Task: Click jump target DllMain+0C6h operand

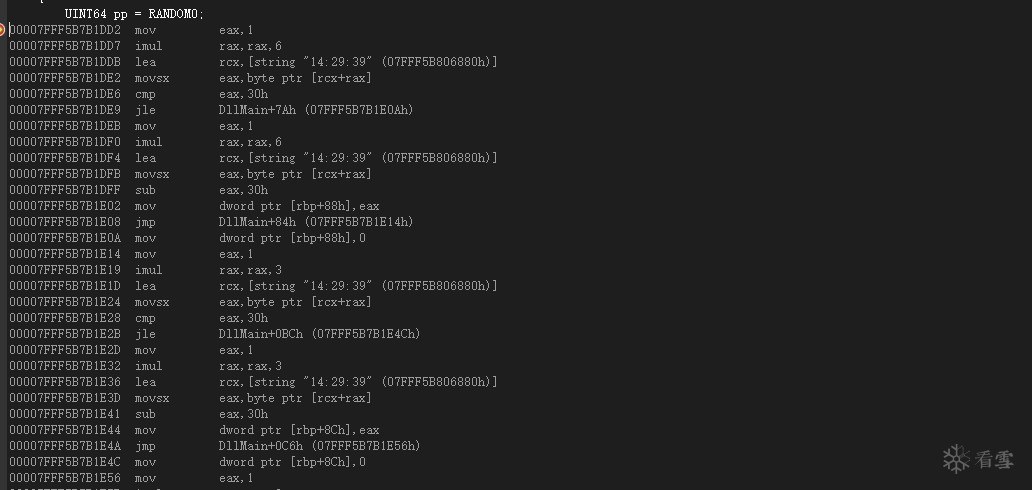Action: pyautogui.click(x=320, y=446)
